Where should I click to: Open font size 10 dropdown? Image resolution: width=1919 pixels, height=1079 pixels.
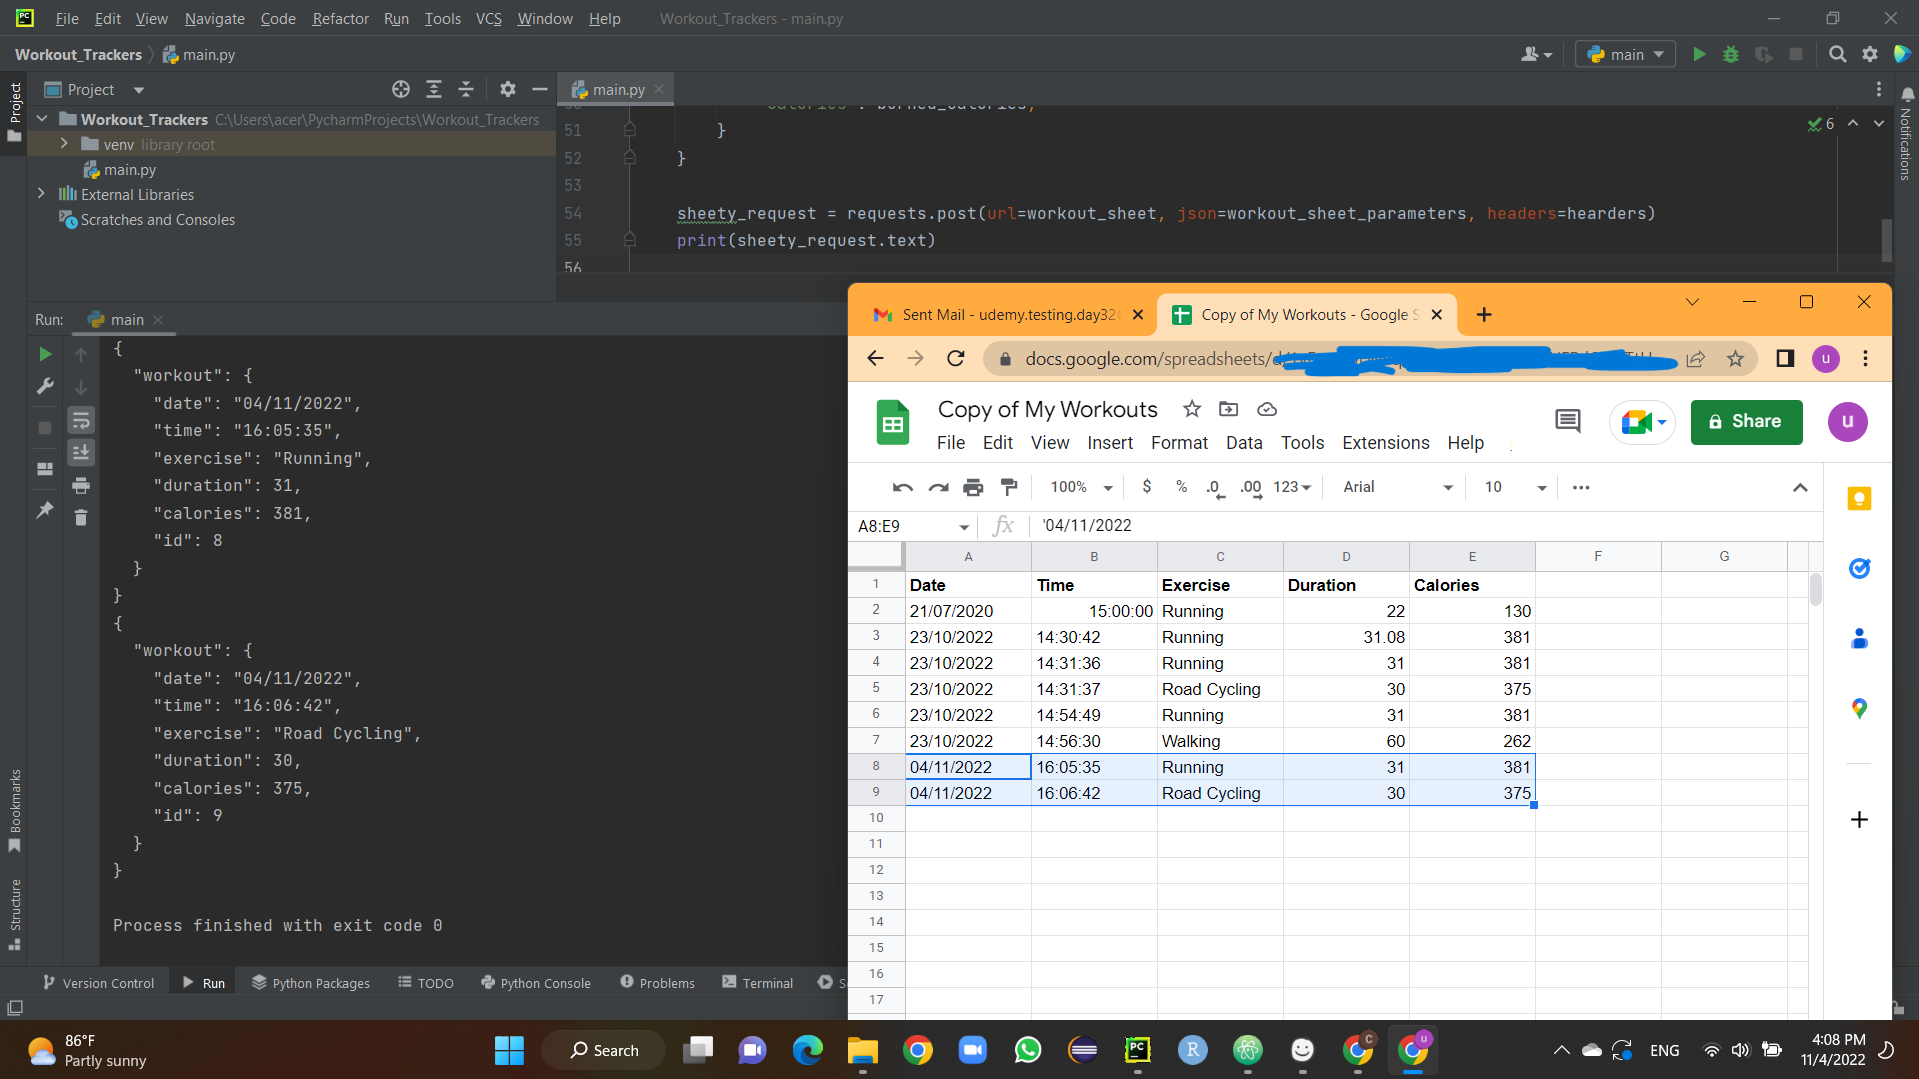[x=1515, y=487]
